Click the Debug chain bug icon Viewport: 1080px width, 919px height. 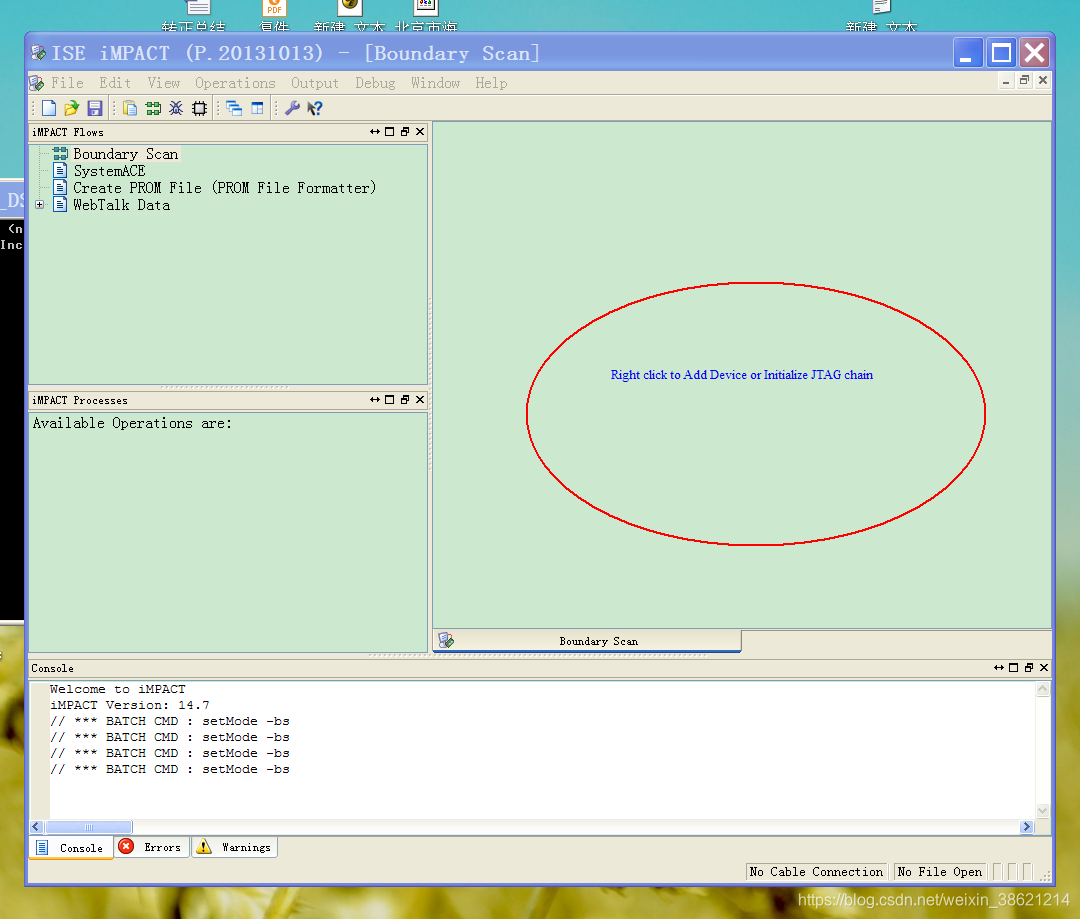(x=176, y=108)
